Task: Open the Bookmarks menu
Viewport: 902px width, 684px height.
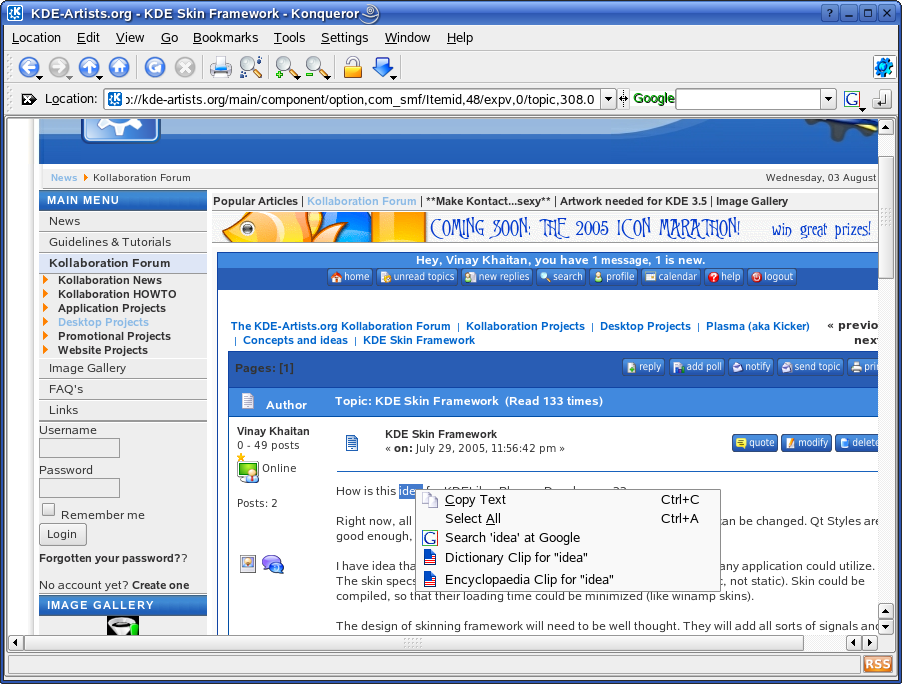Action: 226,38
